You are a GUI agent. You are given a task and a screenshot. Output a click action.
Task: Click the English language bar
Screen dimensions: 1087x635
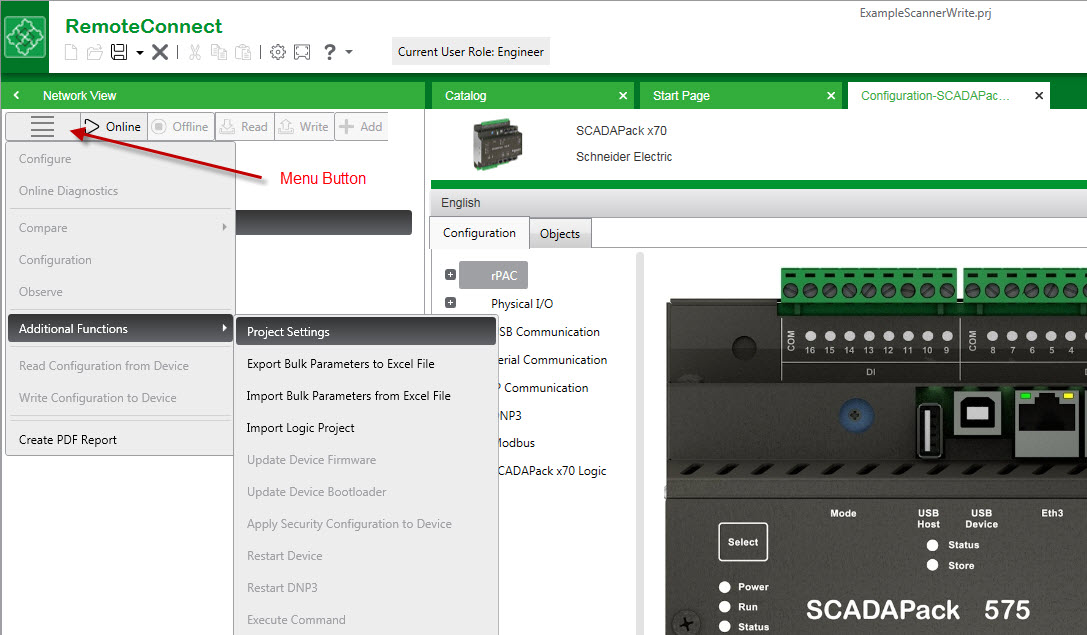758,202
